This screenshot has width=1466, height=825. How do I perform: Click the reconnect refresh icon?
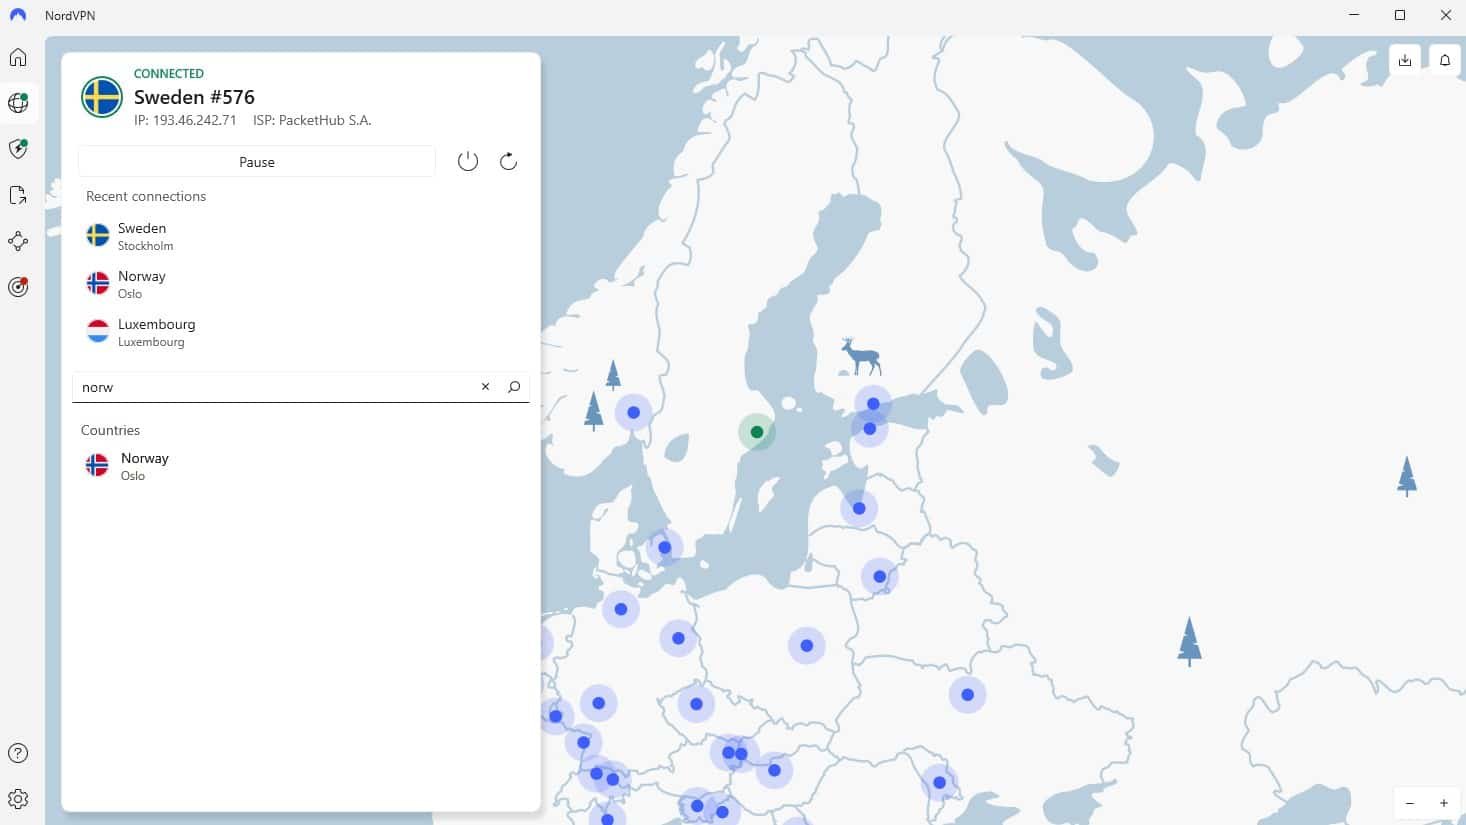pyautogui.click(x=508, y=161)
